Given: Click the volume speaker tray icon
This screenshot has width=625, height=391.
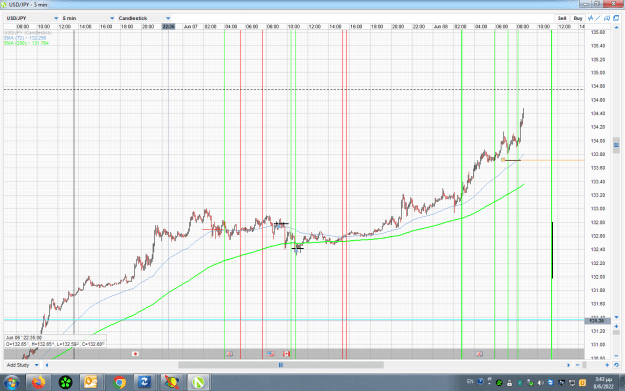Looking at the screenshot, I should point(541,383).
